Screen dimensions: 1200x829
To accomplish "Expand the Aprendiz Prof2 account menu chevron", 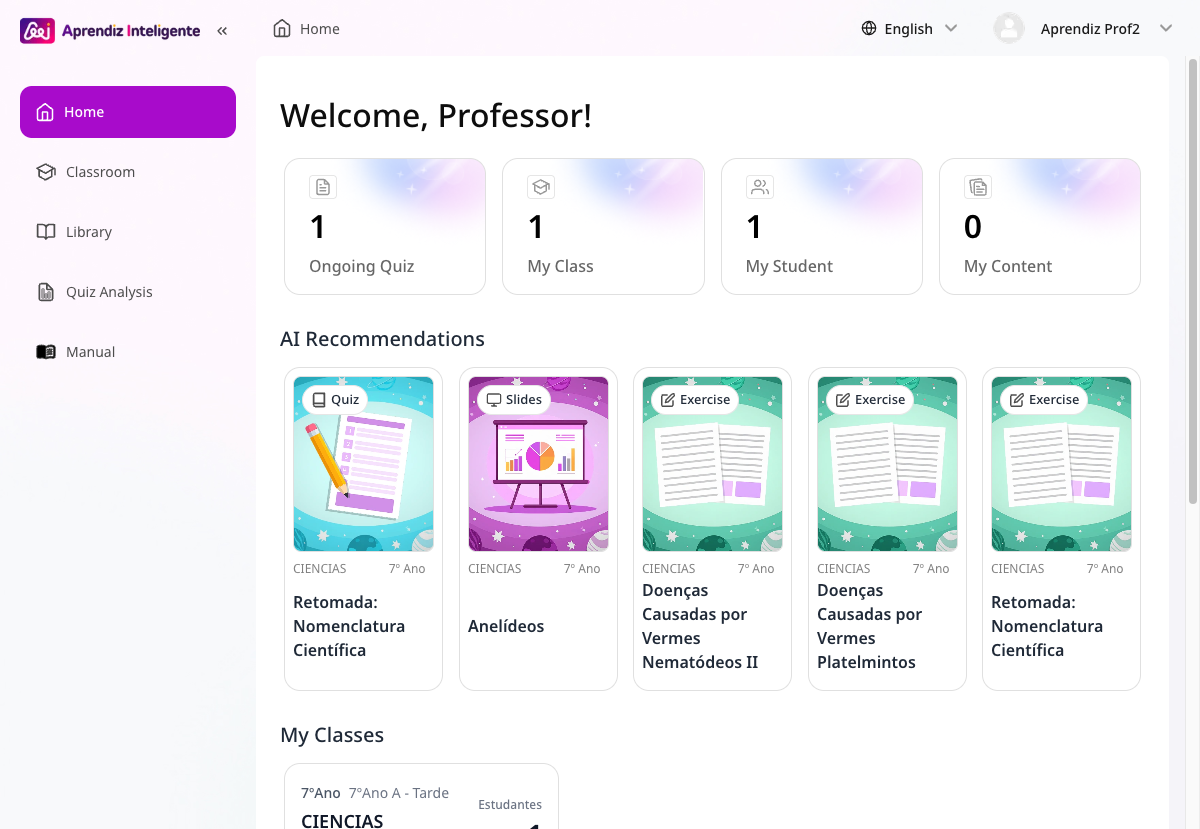I will (x=1165, y=28).
